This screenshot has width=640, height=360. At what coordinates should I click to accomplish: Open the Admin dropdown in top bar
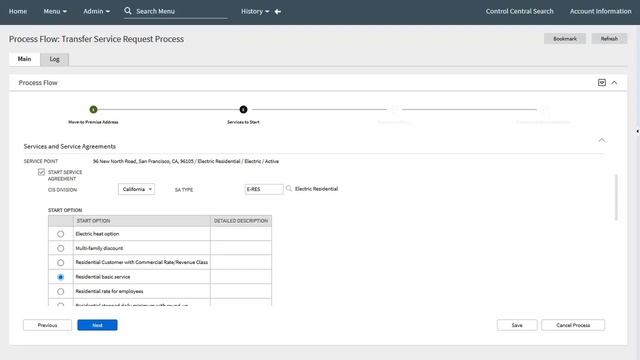point(97,11)
